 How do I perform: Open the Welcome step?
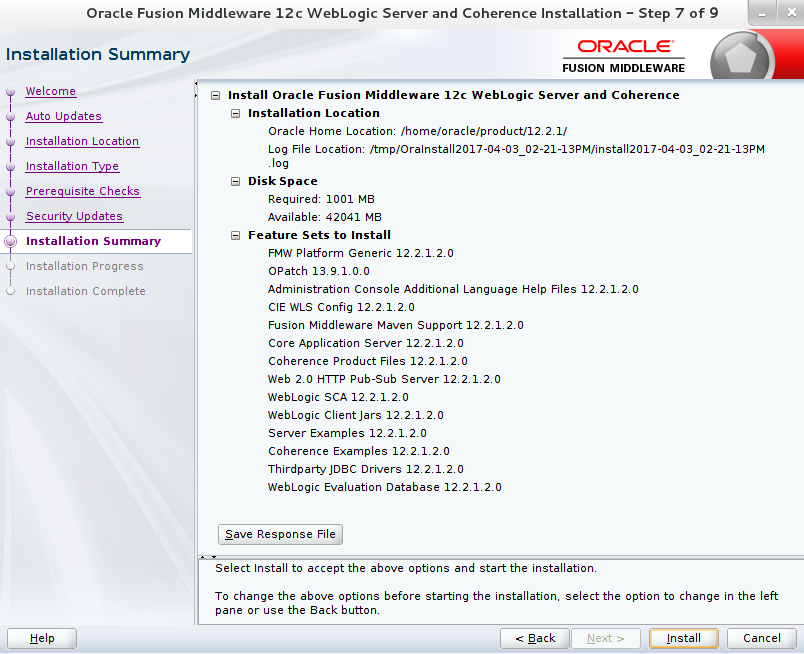click(x=50, y=91)
